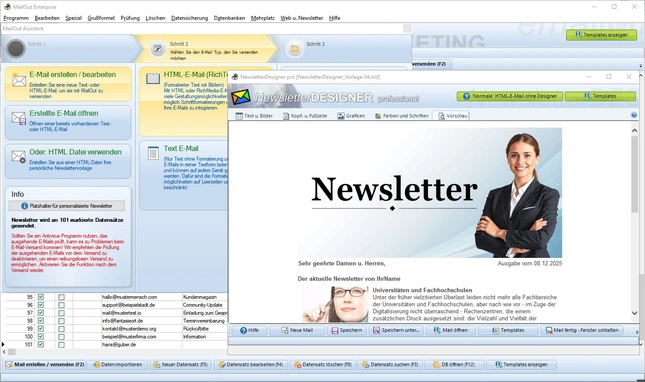Switch to Text u. Bilder tab

254,116
